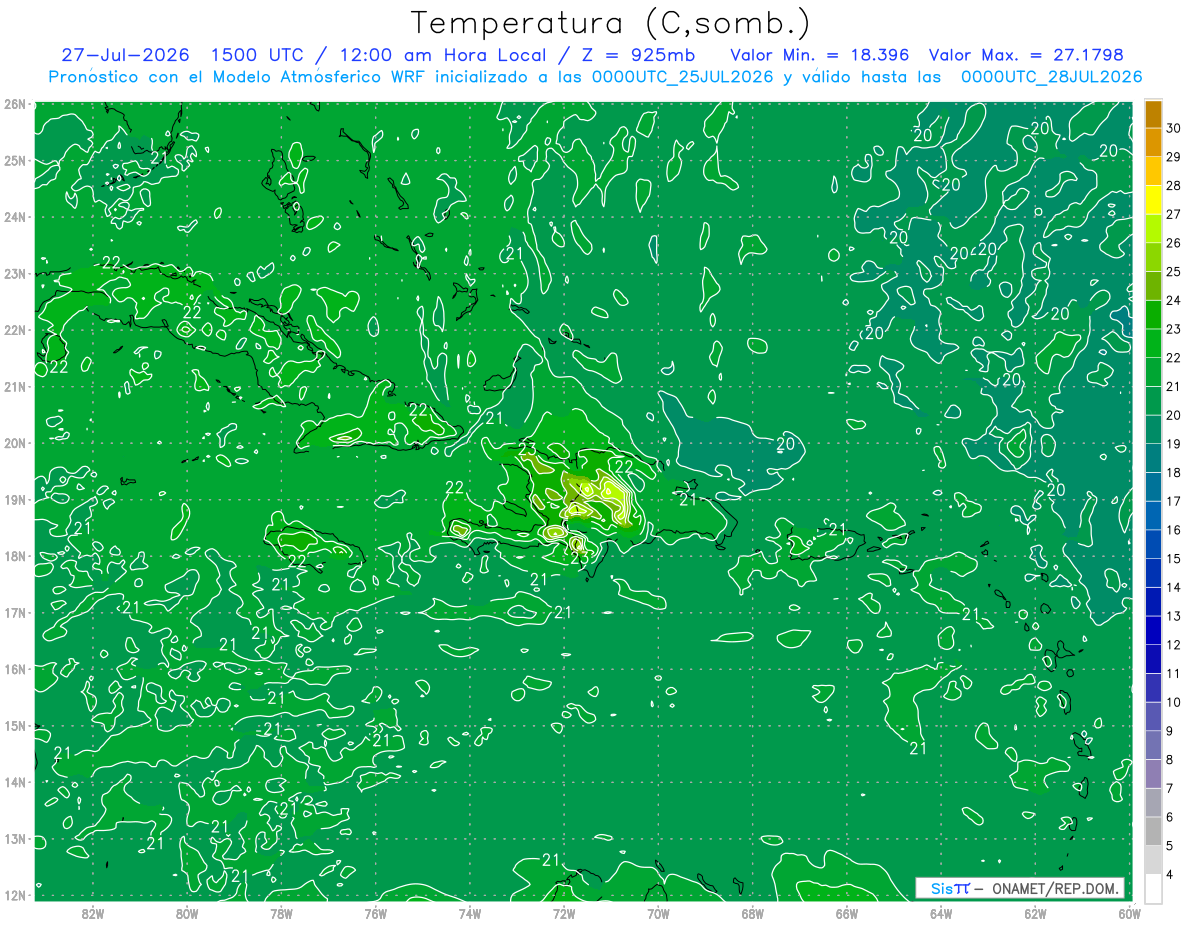
Task: Click the '12N' latitude axis label
Action: [x=14, y=895]
